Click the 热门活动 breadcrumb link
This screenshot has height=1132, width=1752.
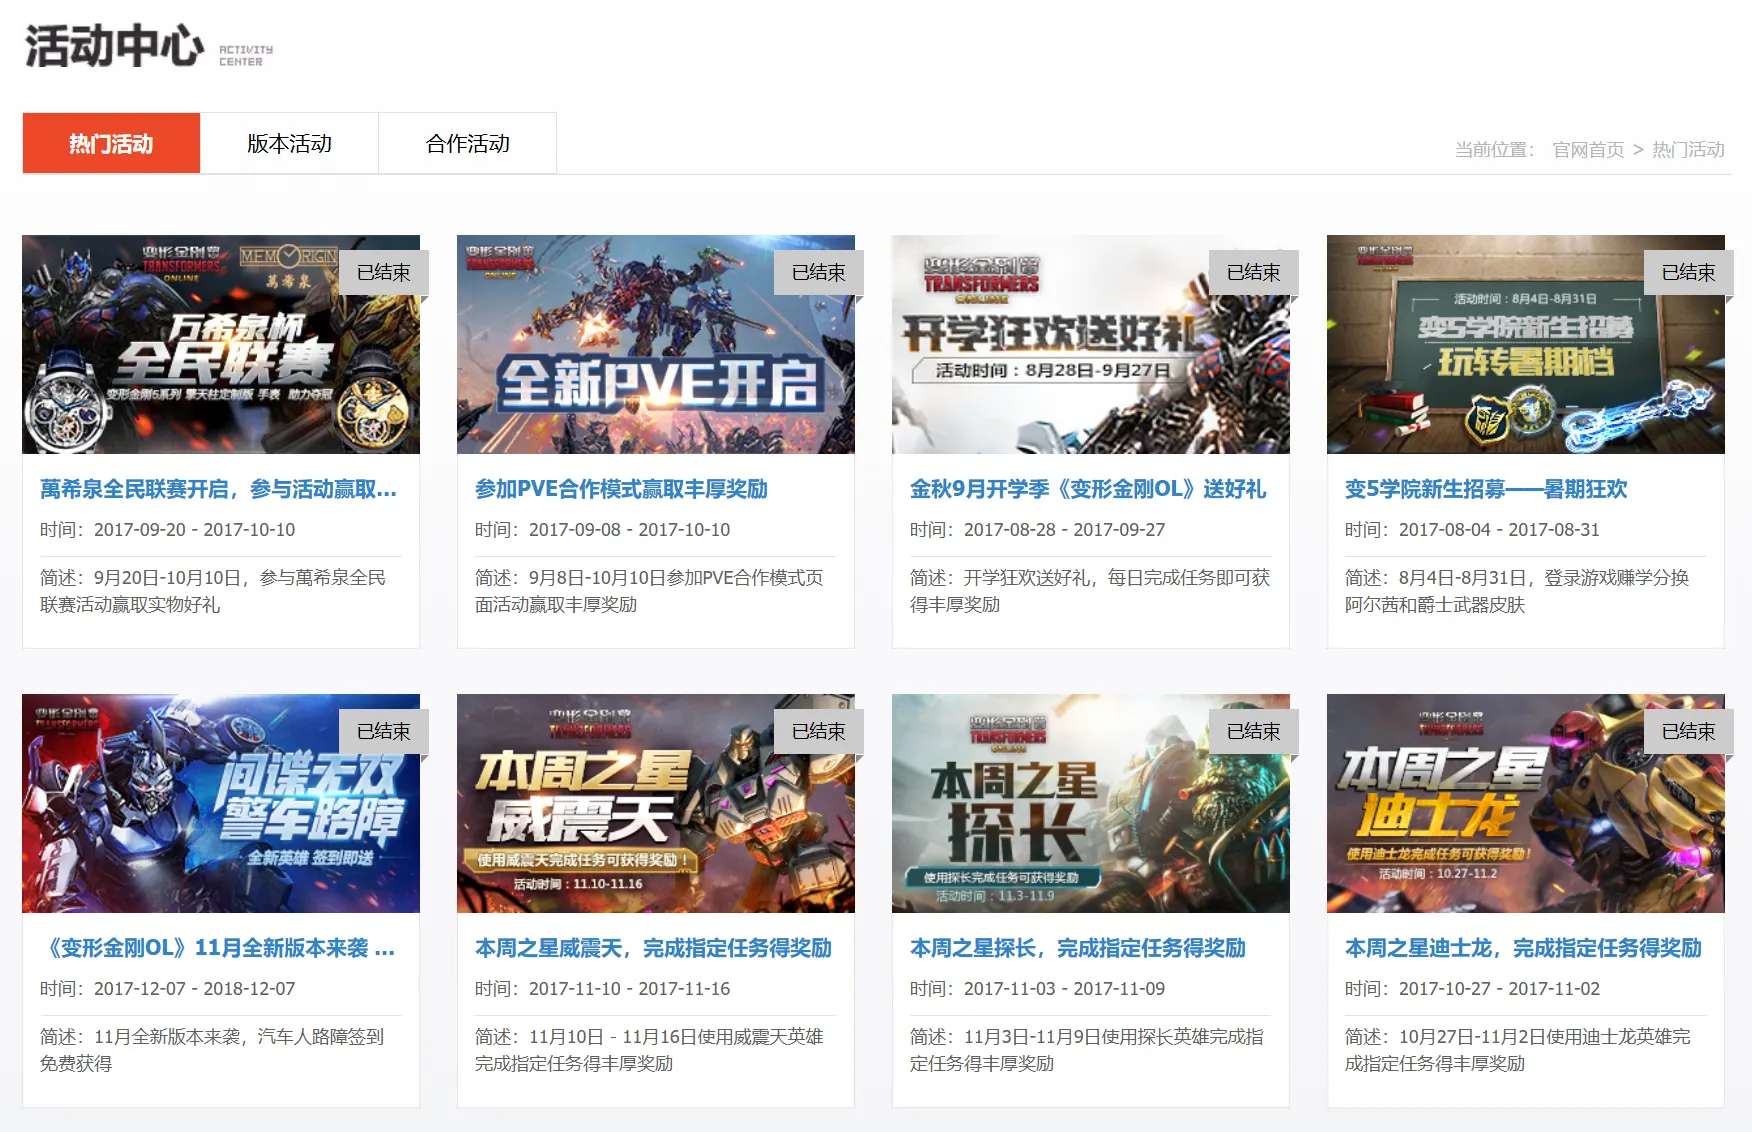[1688, 150]
